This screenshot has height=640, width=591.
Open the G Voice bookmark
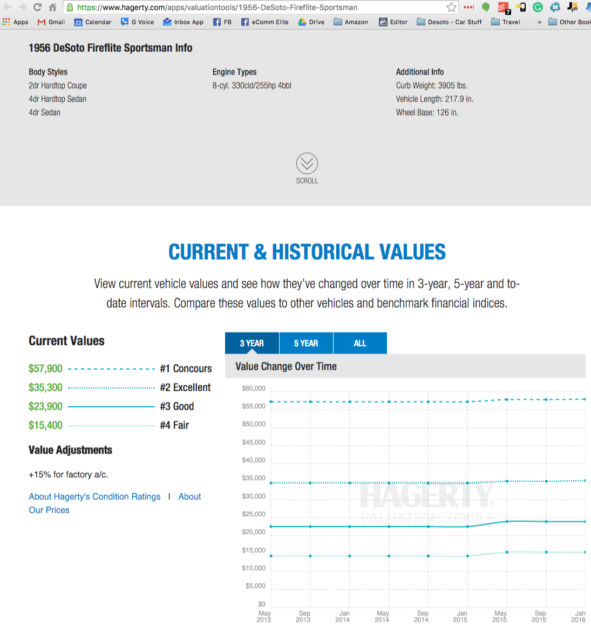click(137, 22)
